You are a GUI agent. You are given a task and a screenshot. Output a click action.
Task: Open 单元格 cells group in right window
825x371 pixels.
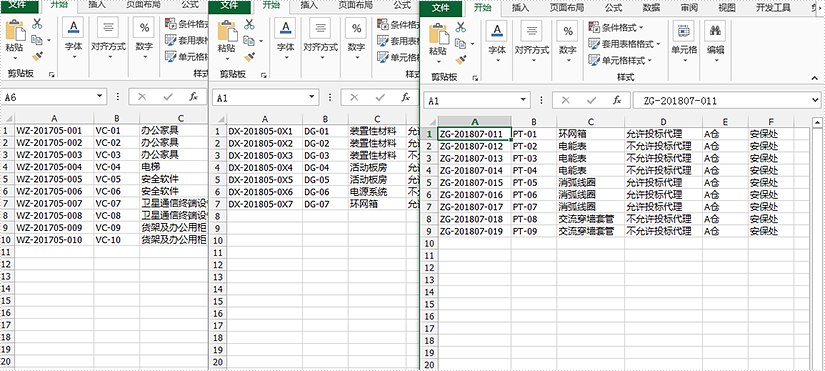(x=685, y=42)
